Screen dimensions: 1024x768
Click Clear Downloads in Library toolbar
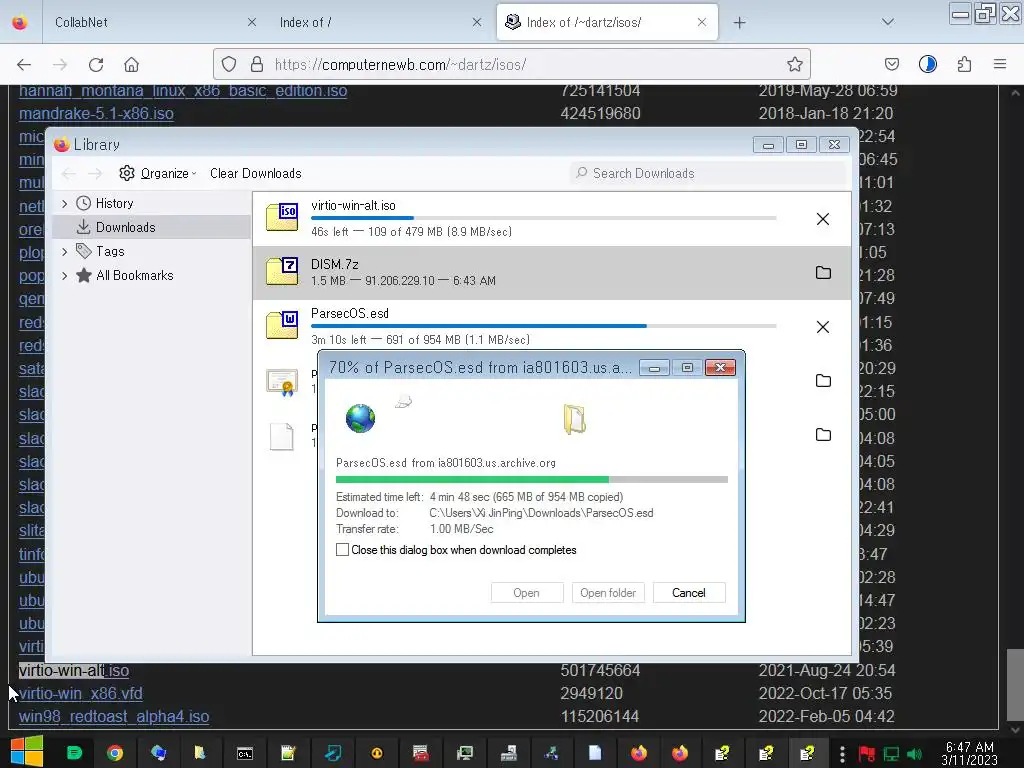pos(255,173)
